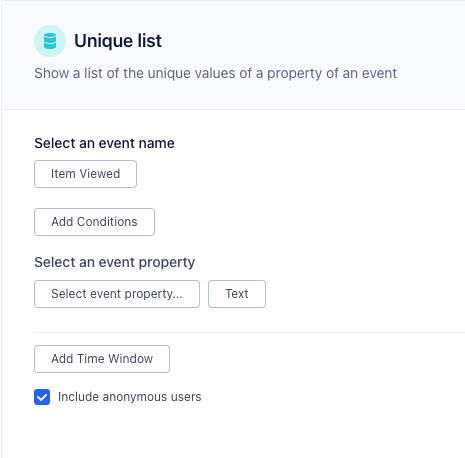Image resolution: width=465 pixels, height=458 pixels.
Task: Open the Item Viewed event dropdown
Action: 85,174
